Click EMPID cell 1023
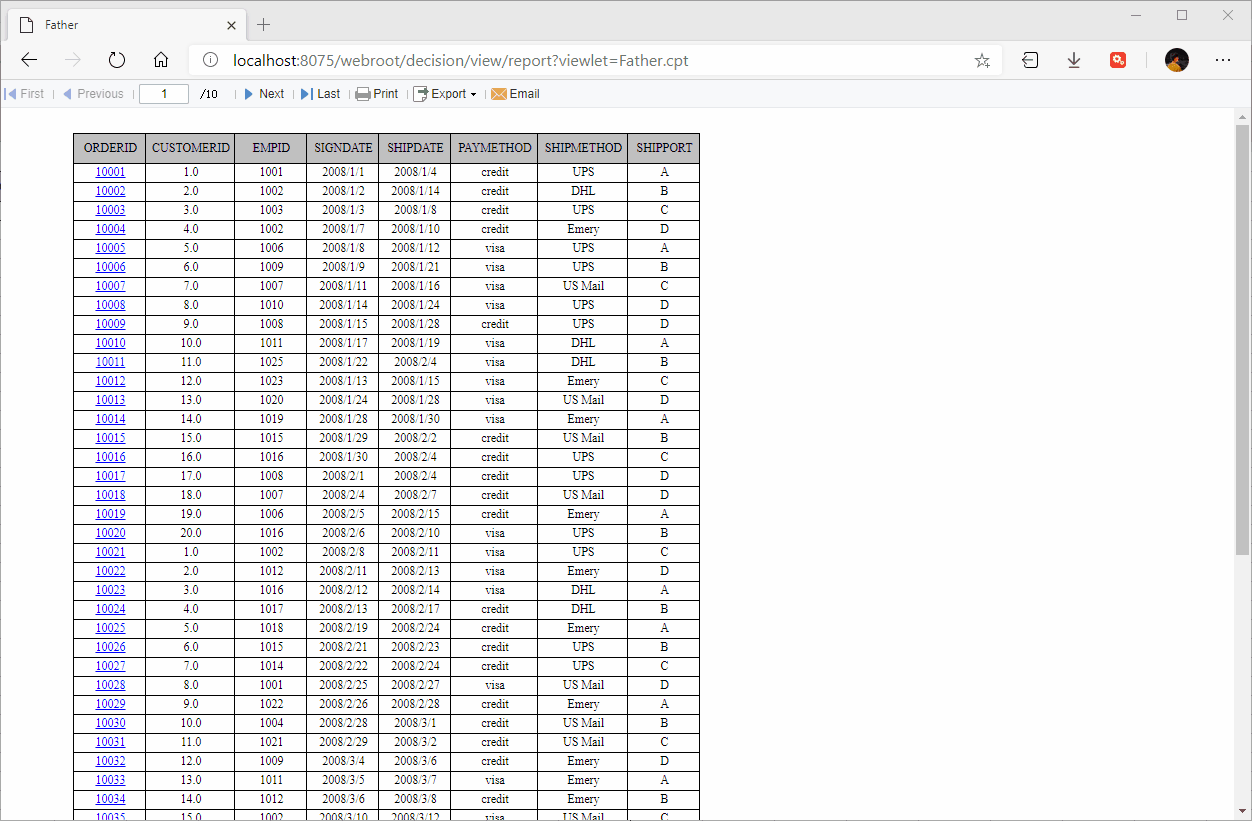1252x821 pixels. point(271,381)
